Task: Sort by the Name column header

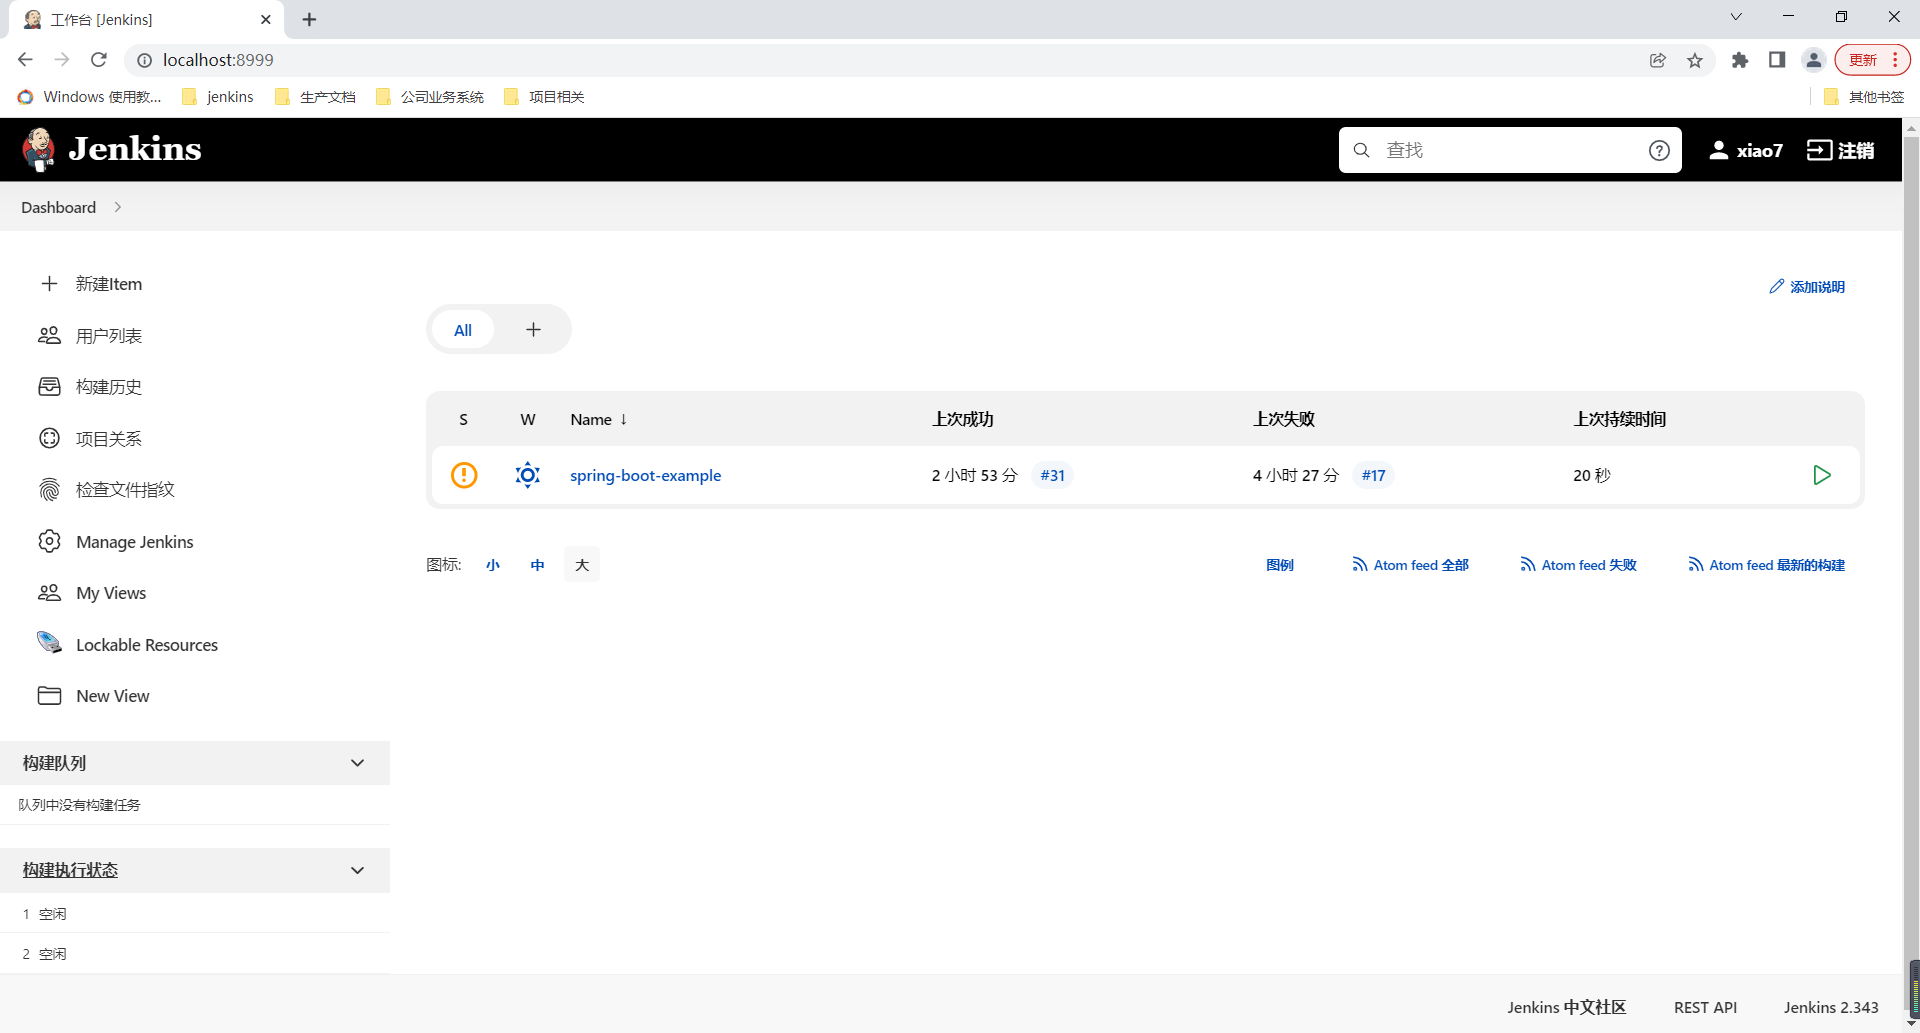Action: tap(599, 419)
